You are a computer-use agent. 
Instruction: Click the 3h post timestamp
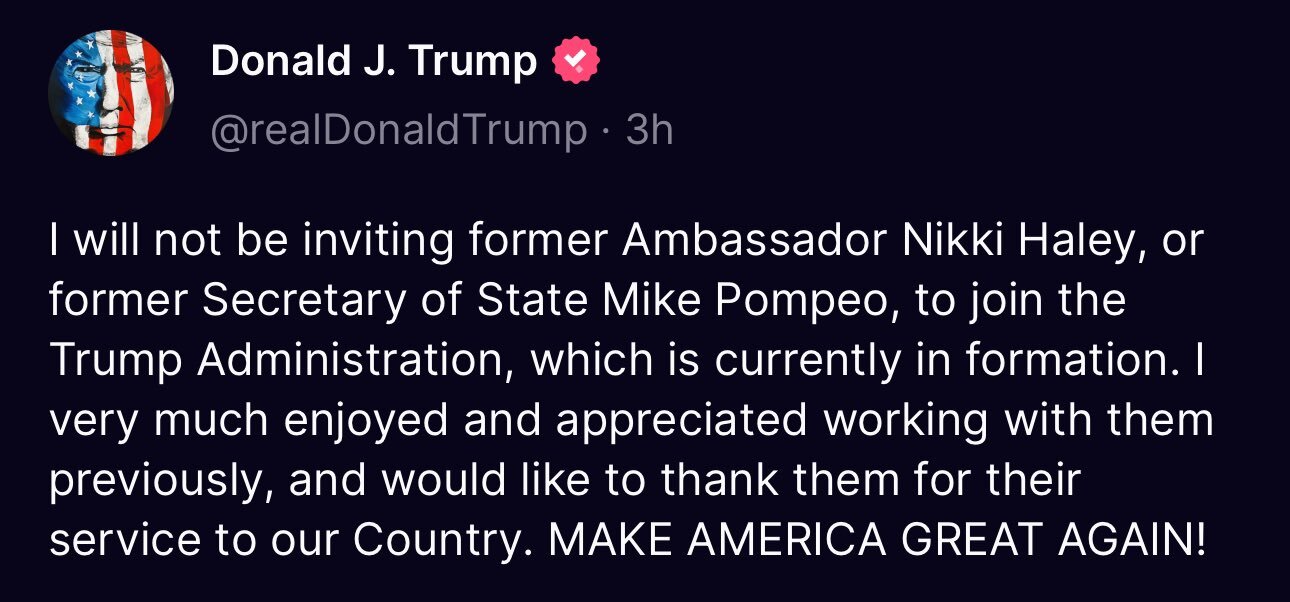point(650,131)
